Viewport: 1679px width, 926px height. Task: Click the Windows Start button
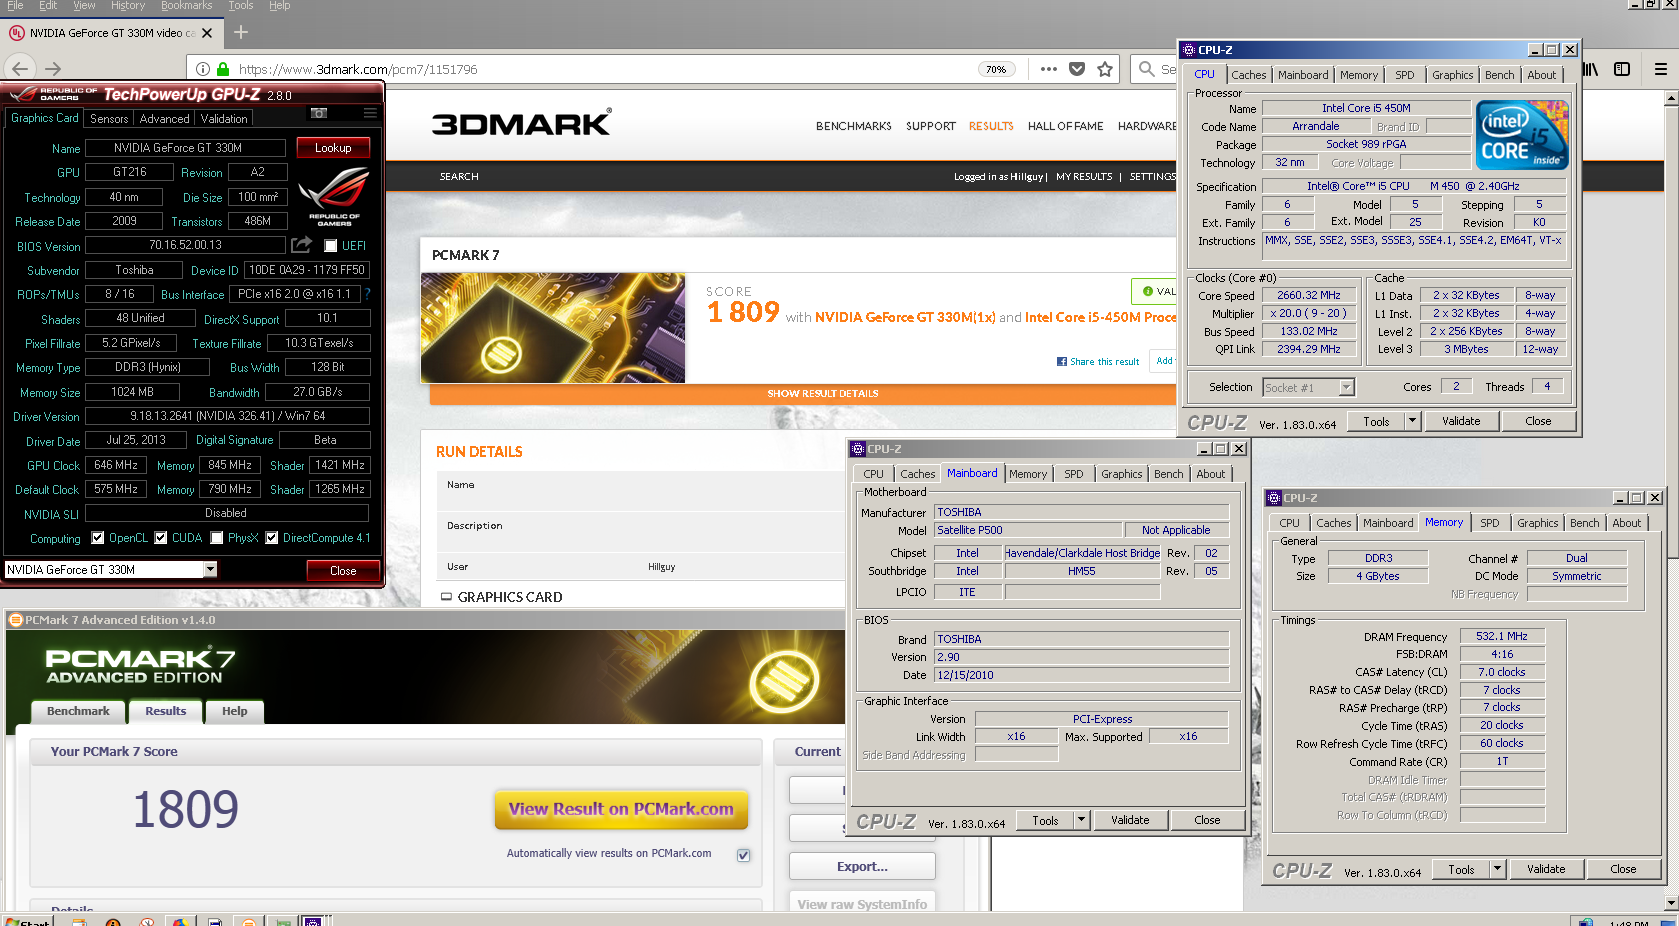tap(28, 920)
